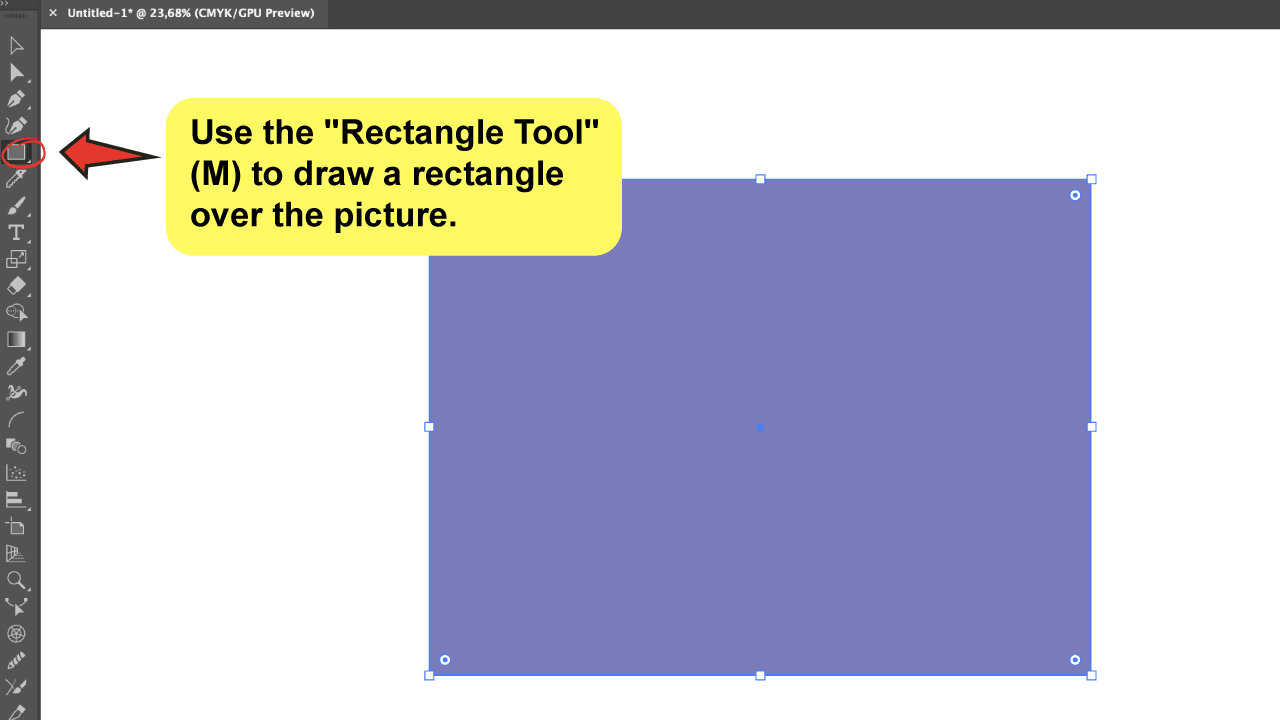
Task: Click the circled Rectangle tool
Action: click(x=16, y=152)
